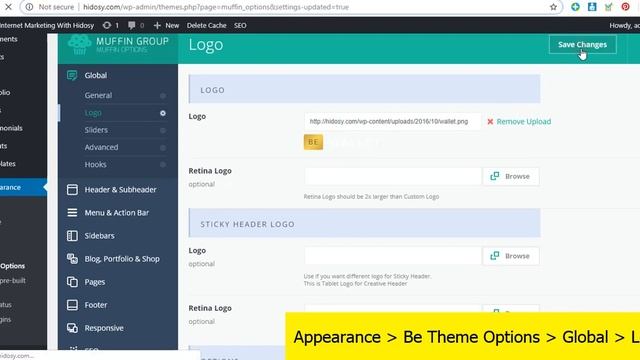Click the Muffin Group logo
This screenshot has width=640, height=360.
click(x=118, y=44)
